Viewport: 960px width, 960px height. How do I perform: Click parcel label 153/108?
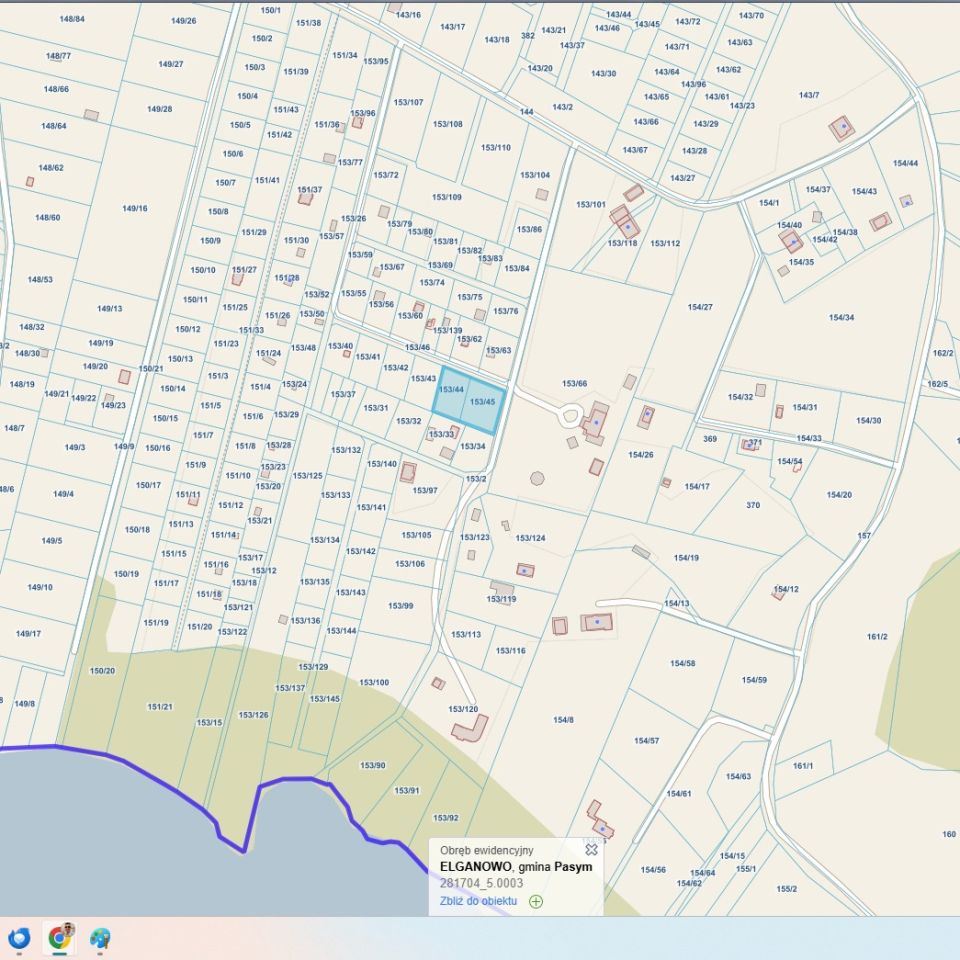[448, 124]
